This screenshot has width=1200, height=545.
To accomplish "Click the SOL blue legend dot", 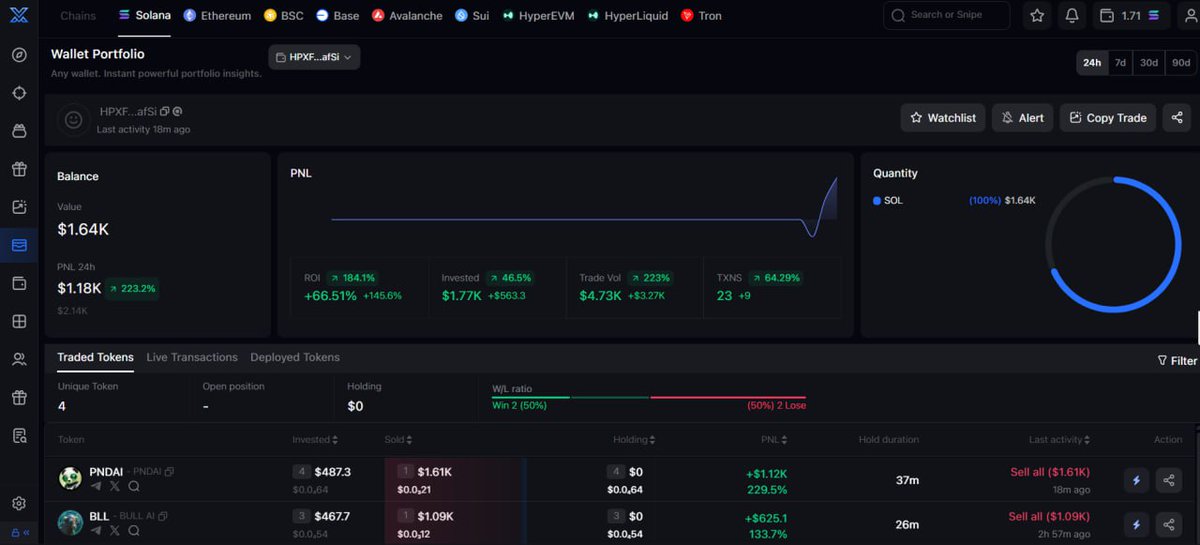I will pyautogui.click(x=877, y=201).
